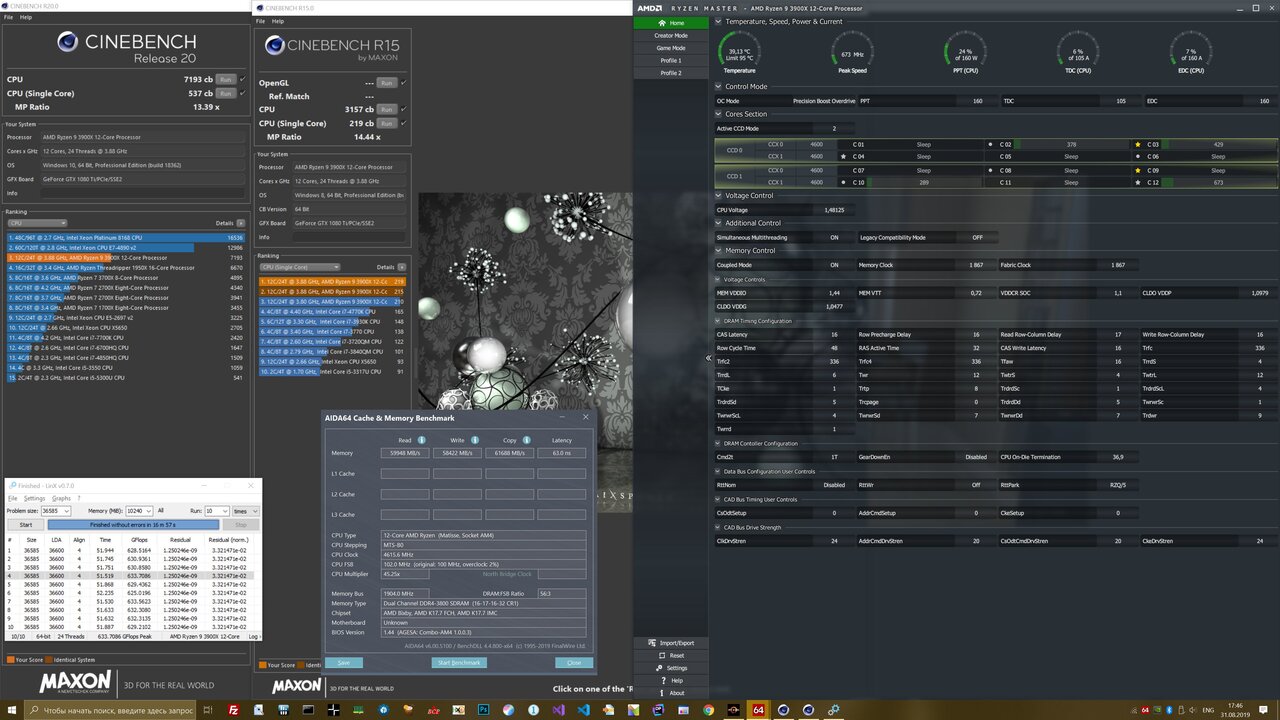Open Photoshop from the taskbar
The image size is (1280, 720).
click(483, 710)
